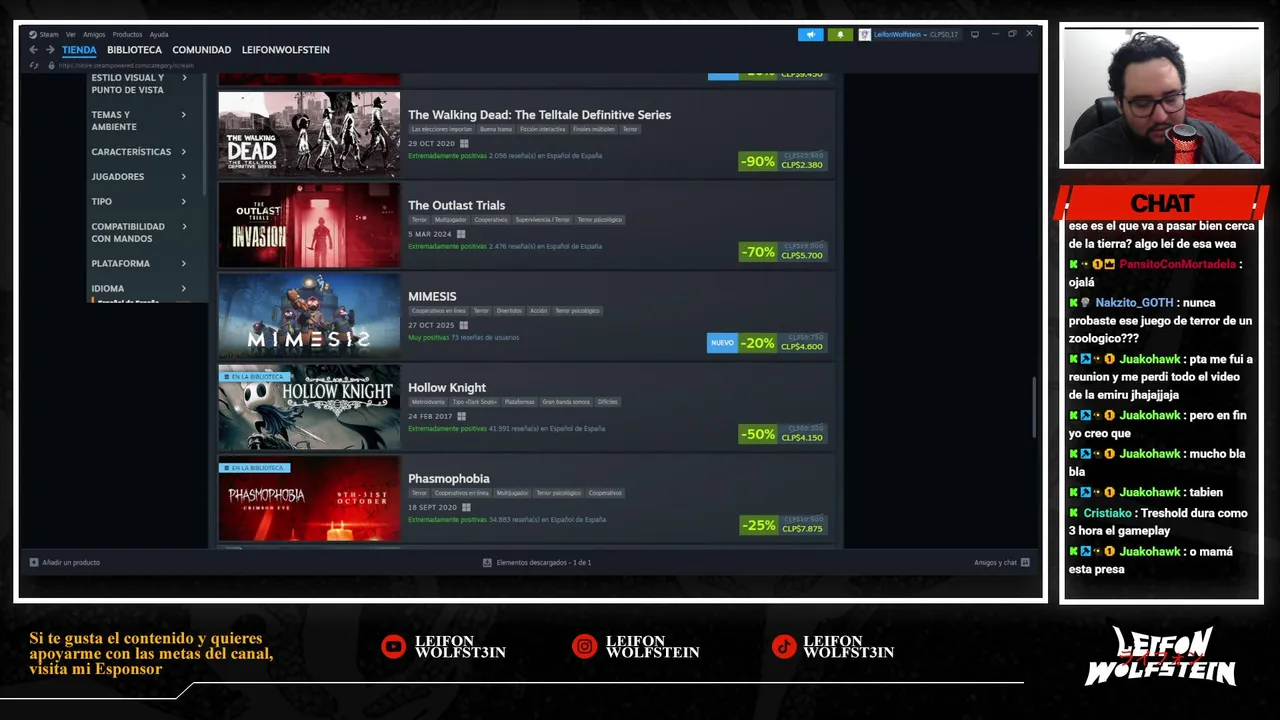The width and height of the screenshot is (1280, 720).
Task: Open The Walking Dead: Telltale Definitive Series title
Action: (539, 115)
